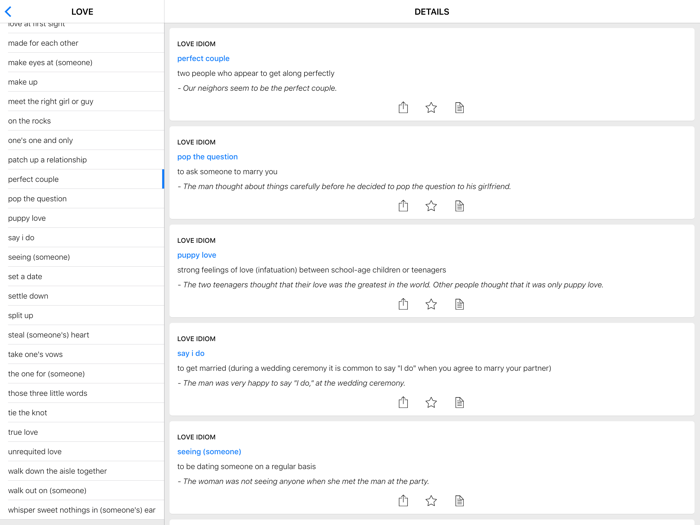This screenshot has width=700, height=525.
Task: Choose 'walk down the aisle together'
Action: [x=82, y=471]
